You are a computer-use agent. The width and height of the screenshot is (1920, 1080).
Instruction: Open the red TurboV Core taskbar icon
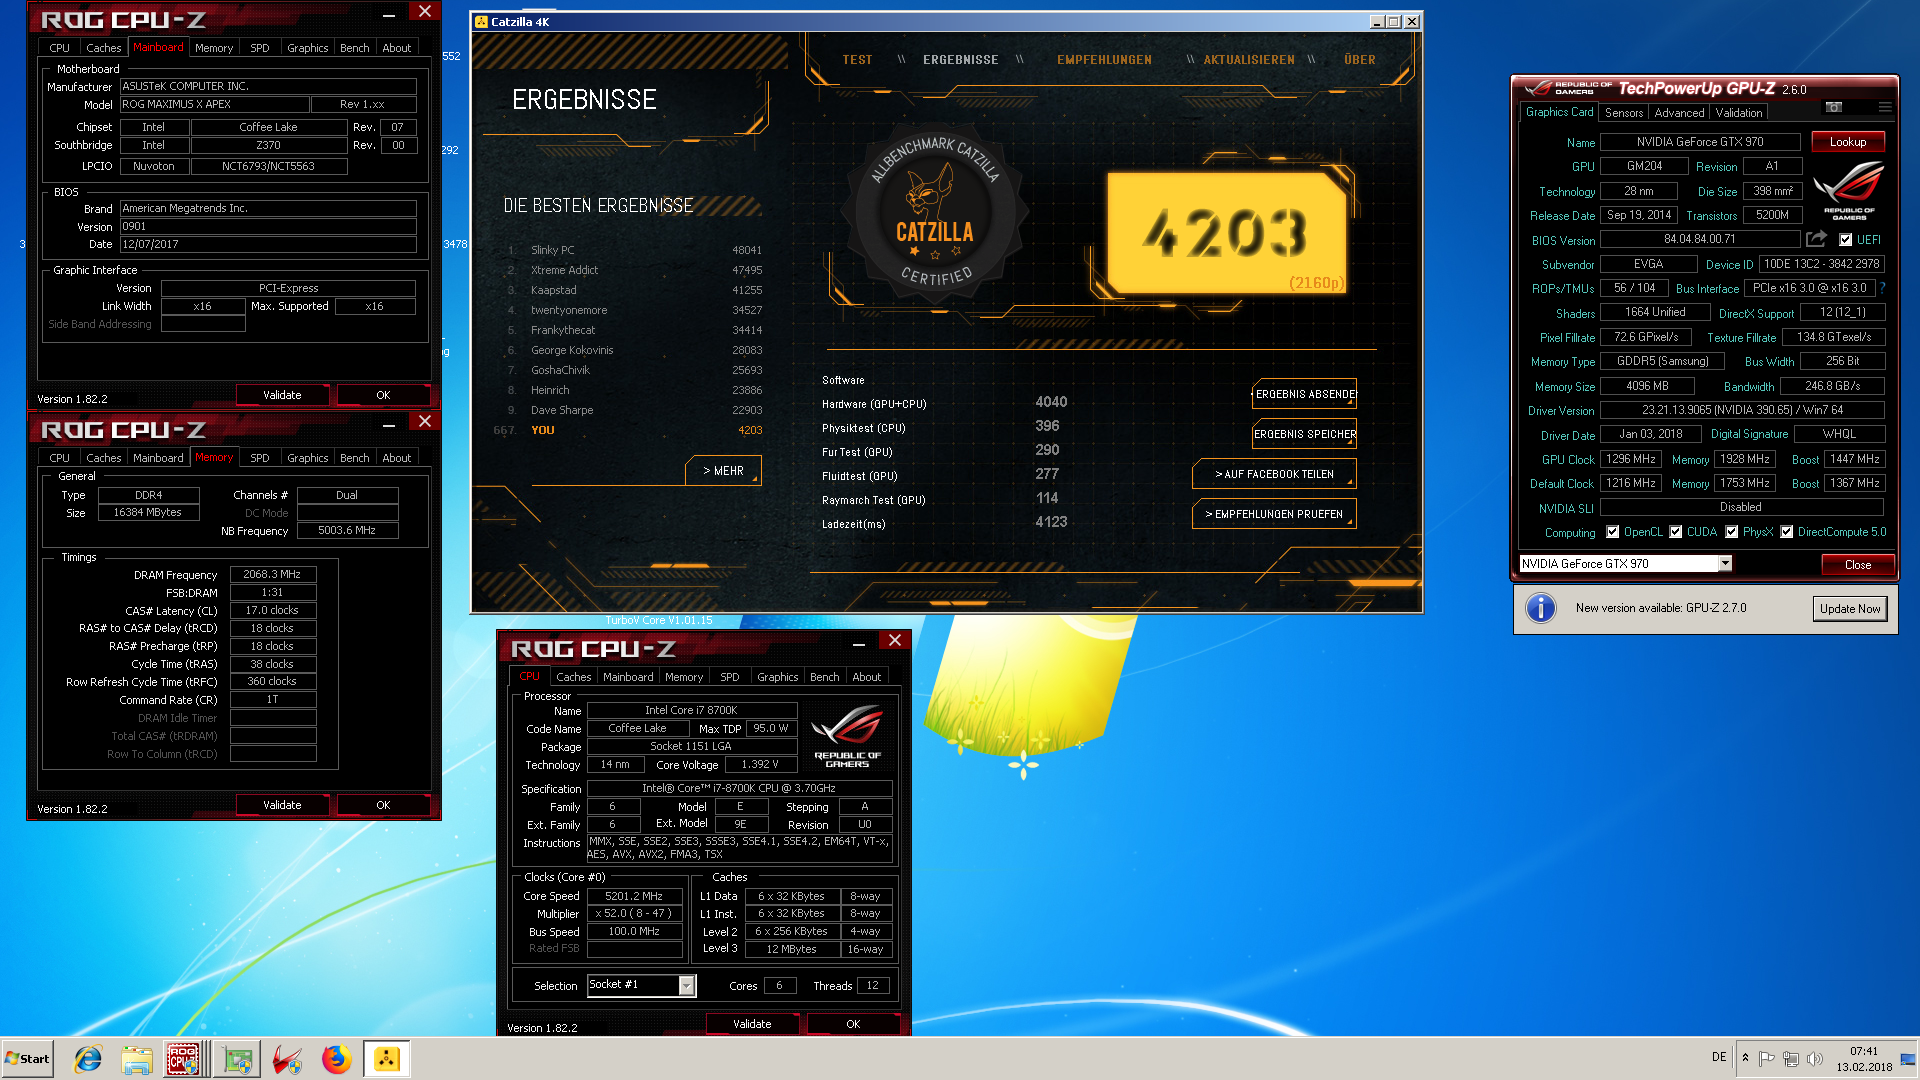click(x=288, y=1059)
